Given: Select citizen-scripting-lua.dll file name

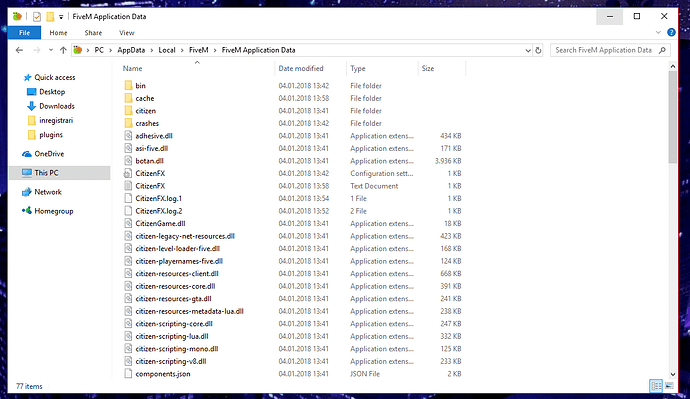Looking at the screenshot, I should (172, 337).
